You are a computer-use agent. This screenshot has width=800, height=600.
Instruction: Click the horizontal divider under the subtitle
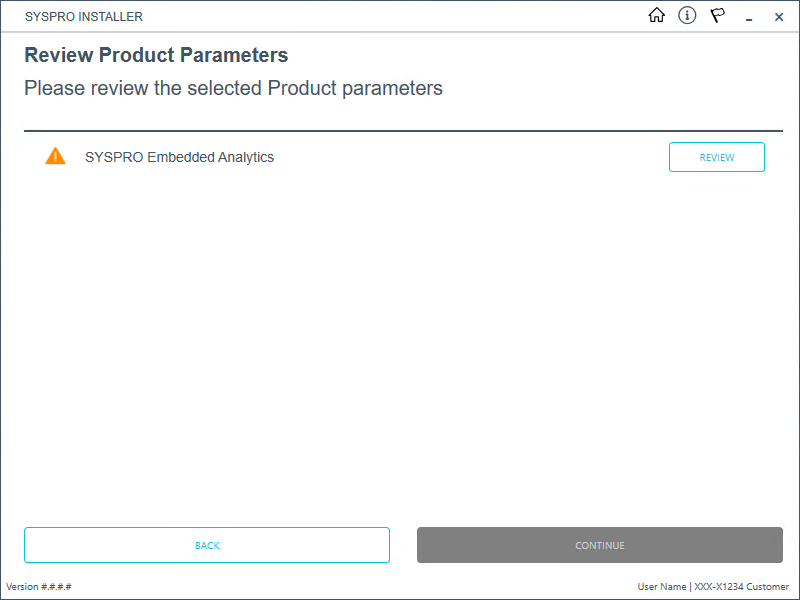coord(403,131)
